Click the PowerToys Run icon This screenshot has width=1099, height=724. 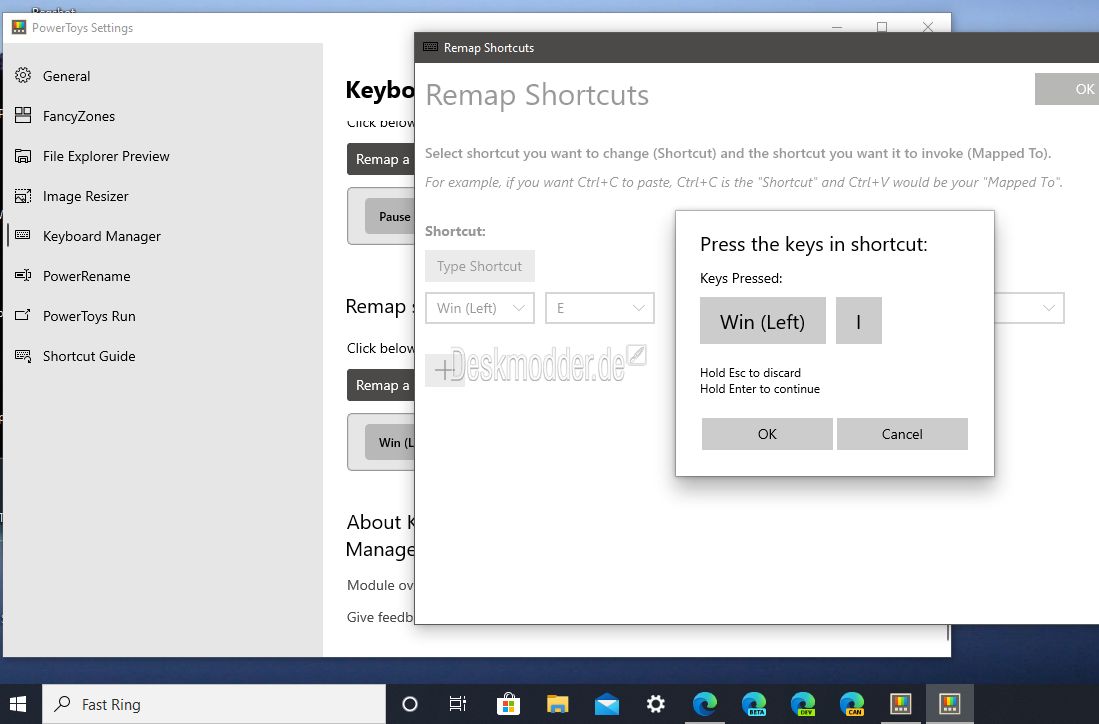click(23, 315)
